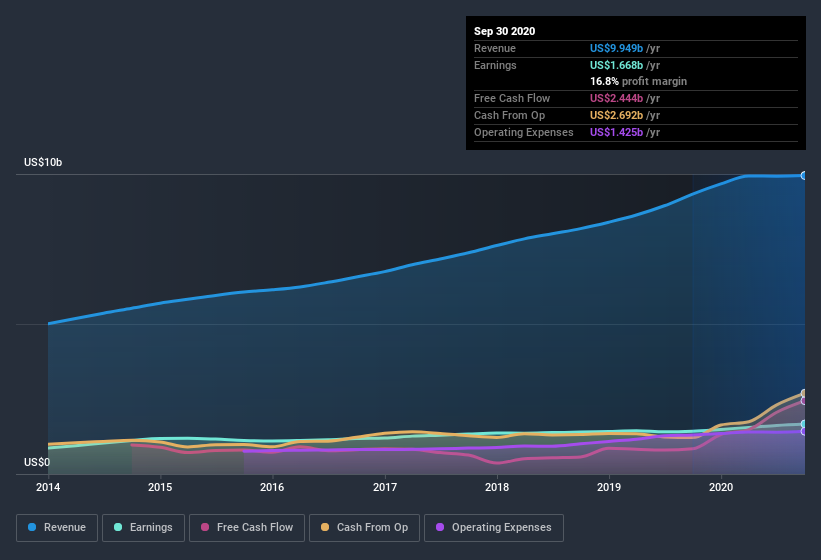Toggle the Earnings legend button
The image size is (821, 560).
[143, 528]
